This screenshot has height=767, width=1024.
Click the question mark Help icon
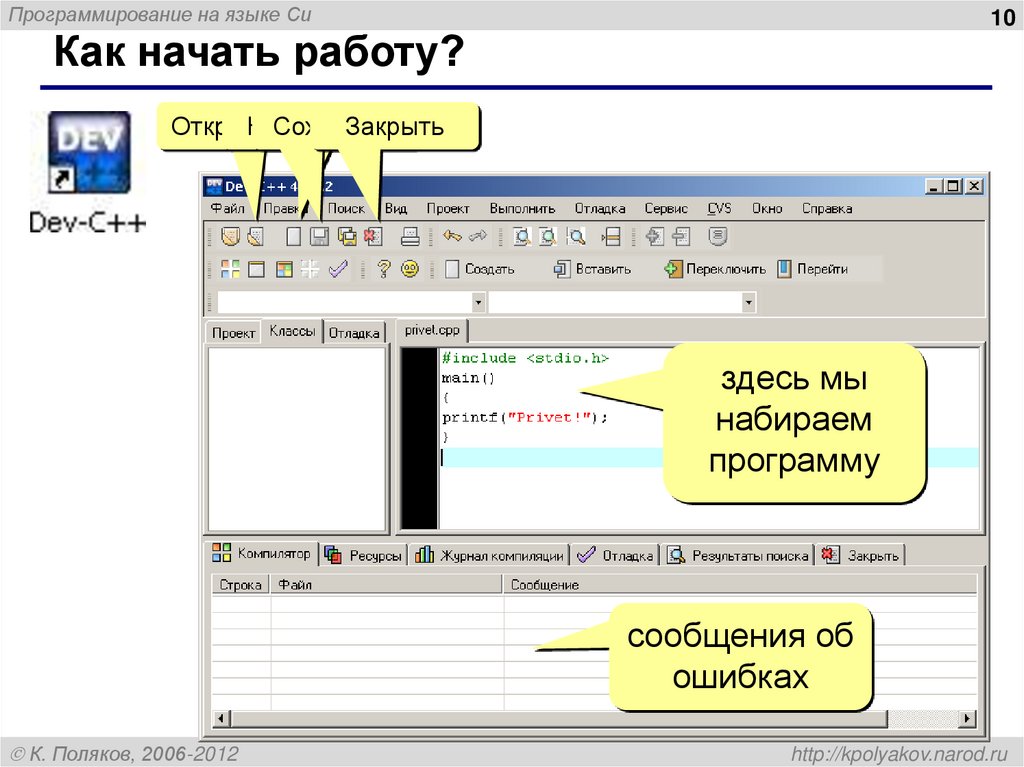pos(384,269)
